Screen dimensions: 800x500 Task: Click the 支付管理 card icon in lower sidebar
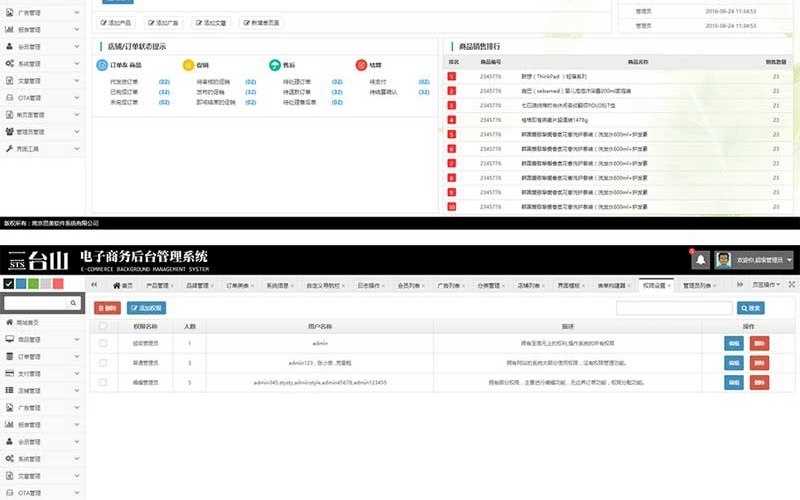tap(9, 373)
